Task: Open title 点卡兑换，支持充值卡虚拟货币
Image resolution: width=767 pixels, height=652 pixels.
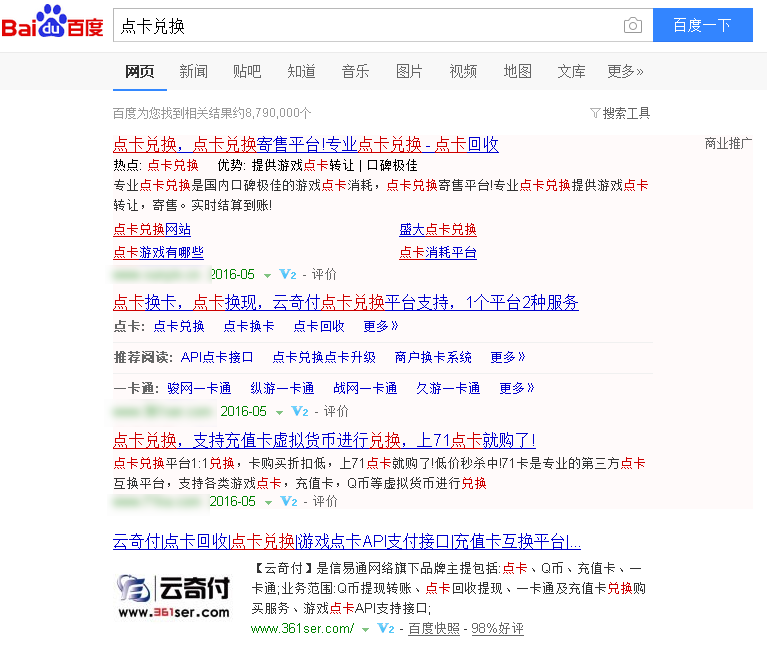Action: coord(324,441)
